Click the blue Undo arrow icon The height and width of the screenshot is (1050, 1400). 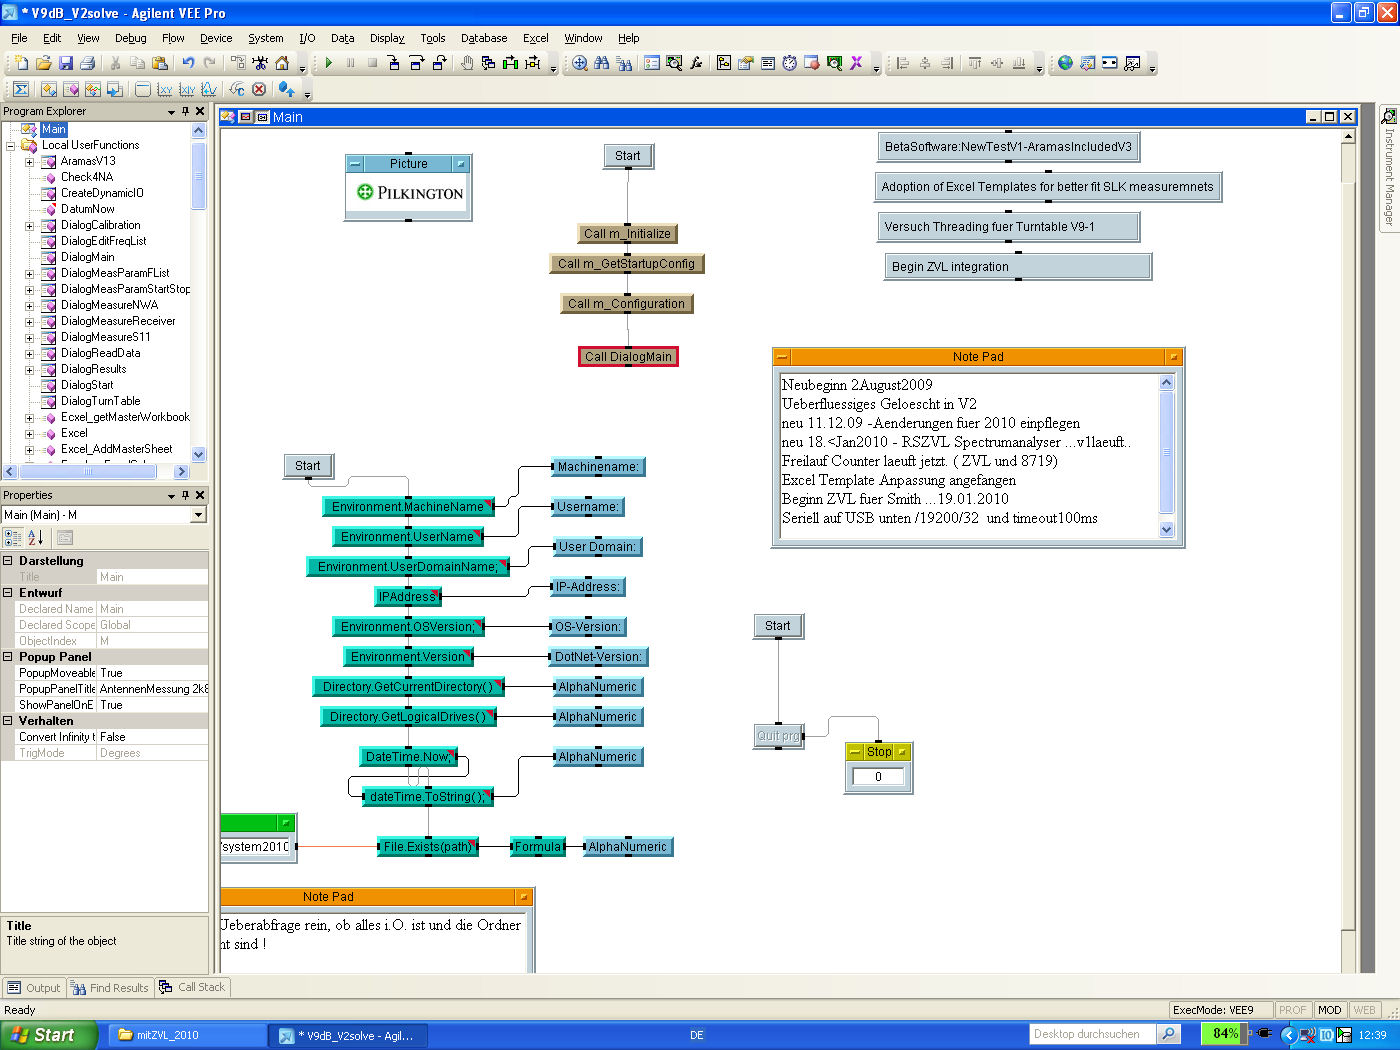[188, 63]
